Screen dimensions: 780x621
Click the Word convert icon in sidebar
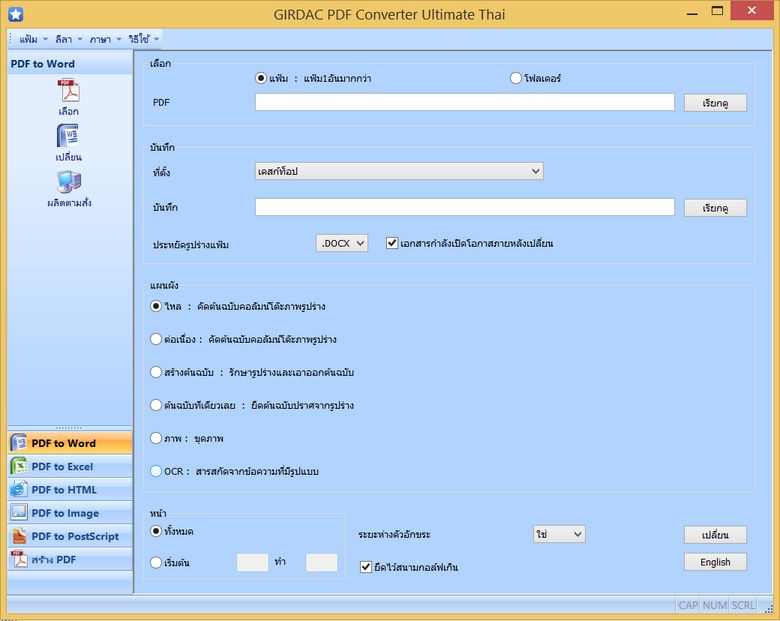[x=69, y=136]
